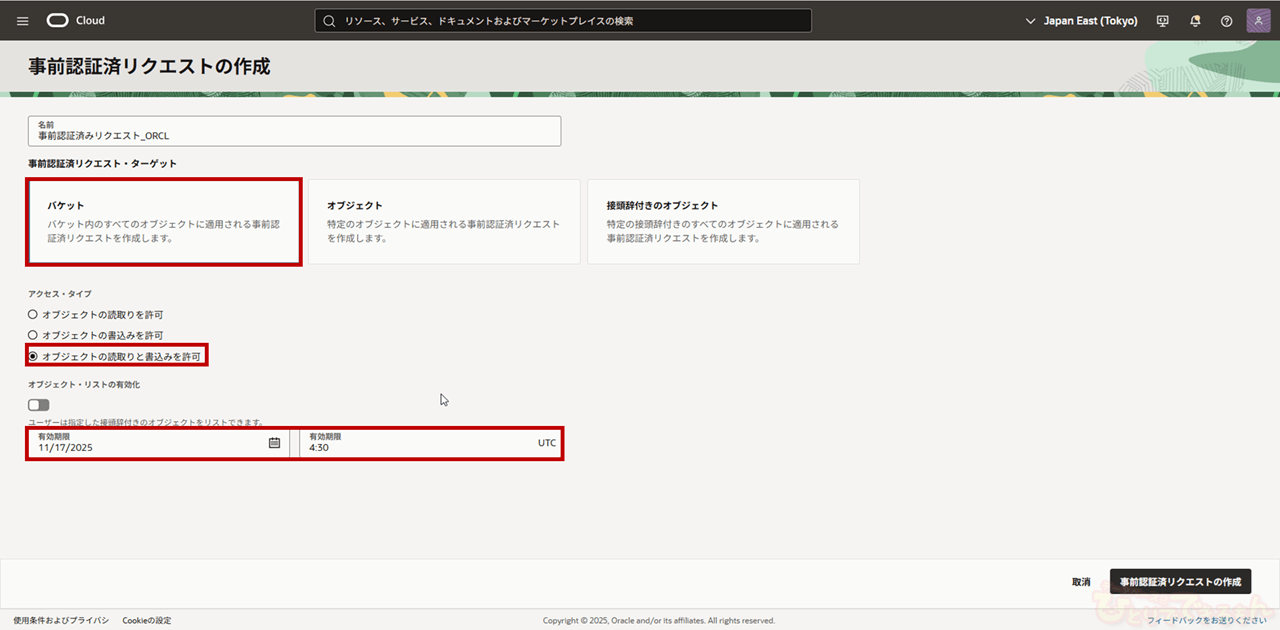Viewport: 1280px width, 630px height.
Task: Click the search magnifier icon
Action: point(329,21)
